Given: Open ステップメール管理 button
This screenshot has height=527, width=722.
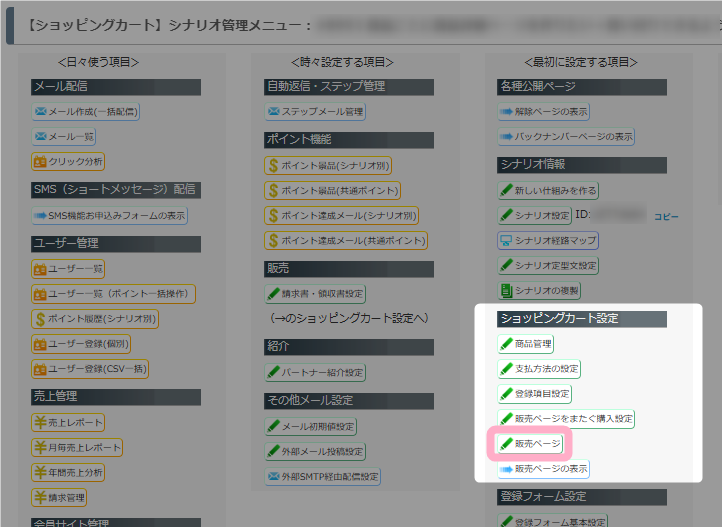Looking at the screenshot, I should [315, 111].
